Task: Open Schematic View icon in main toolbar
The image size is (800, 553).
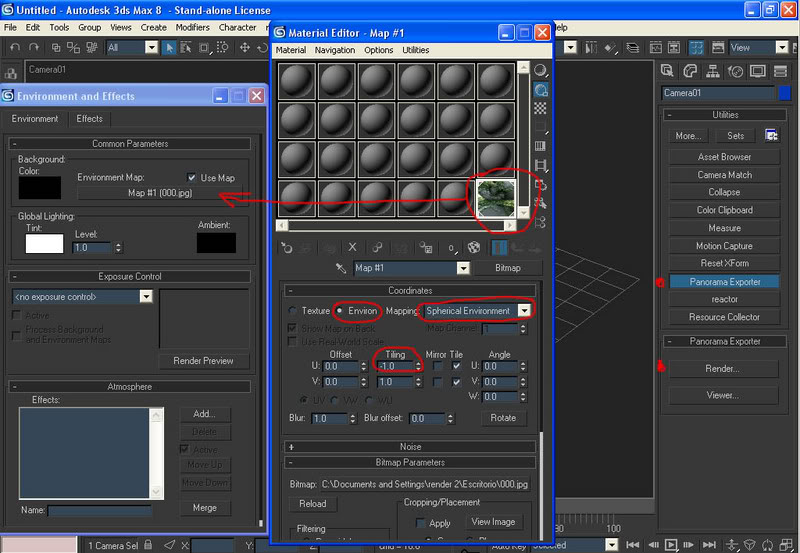Action: tap(674, 47)
